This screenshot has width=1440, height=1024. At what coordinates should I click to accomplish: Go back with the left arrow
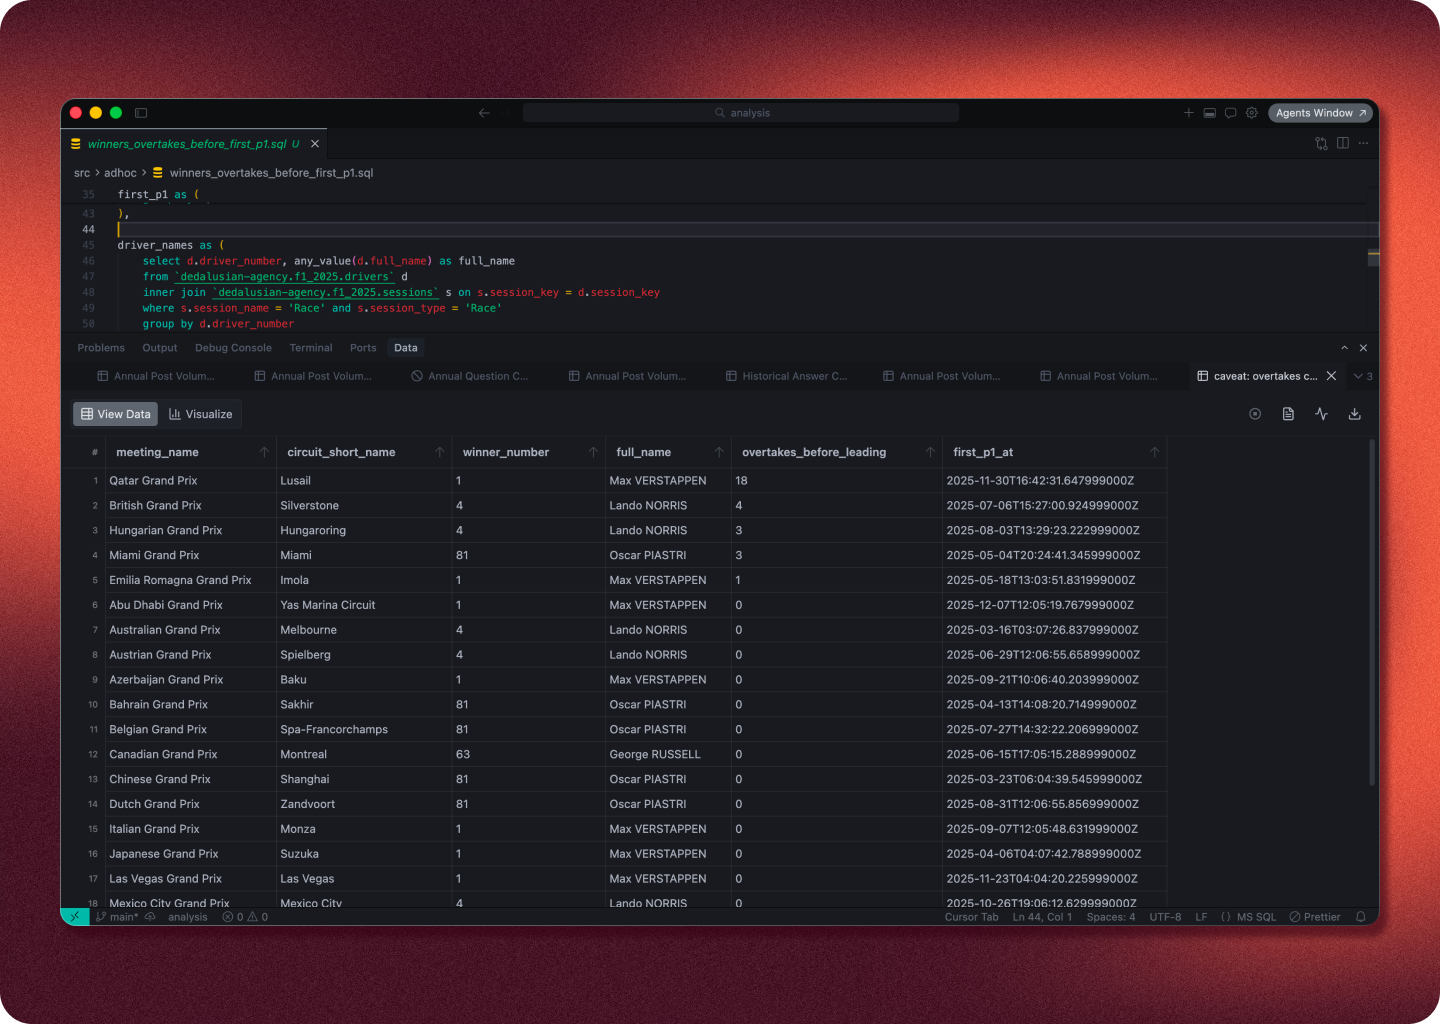point(484,113)
